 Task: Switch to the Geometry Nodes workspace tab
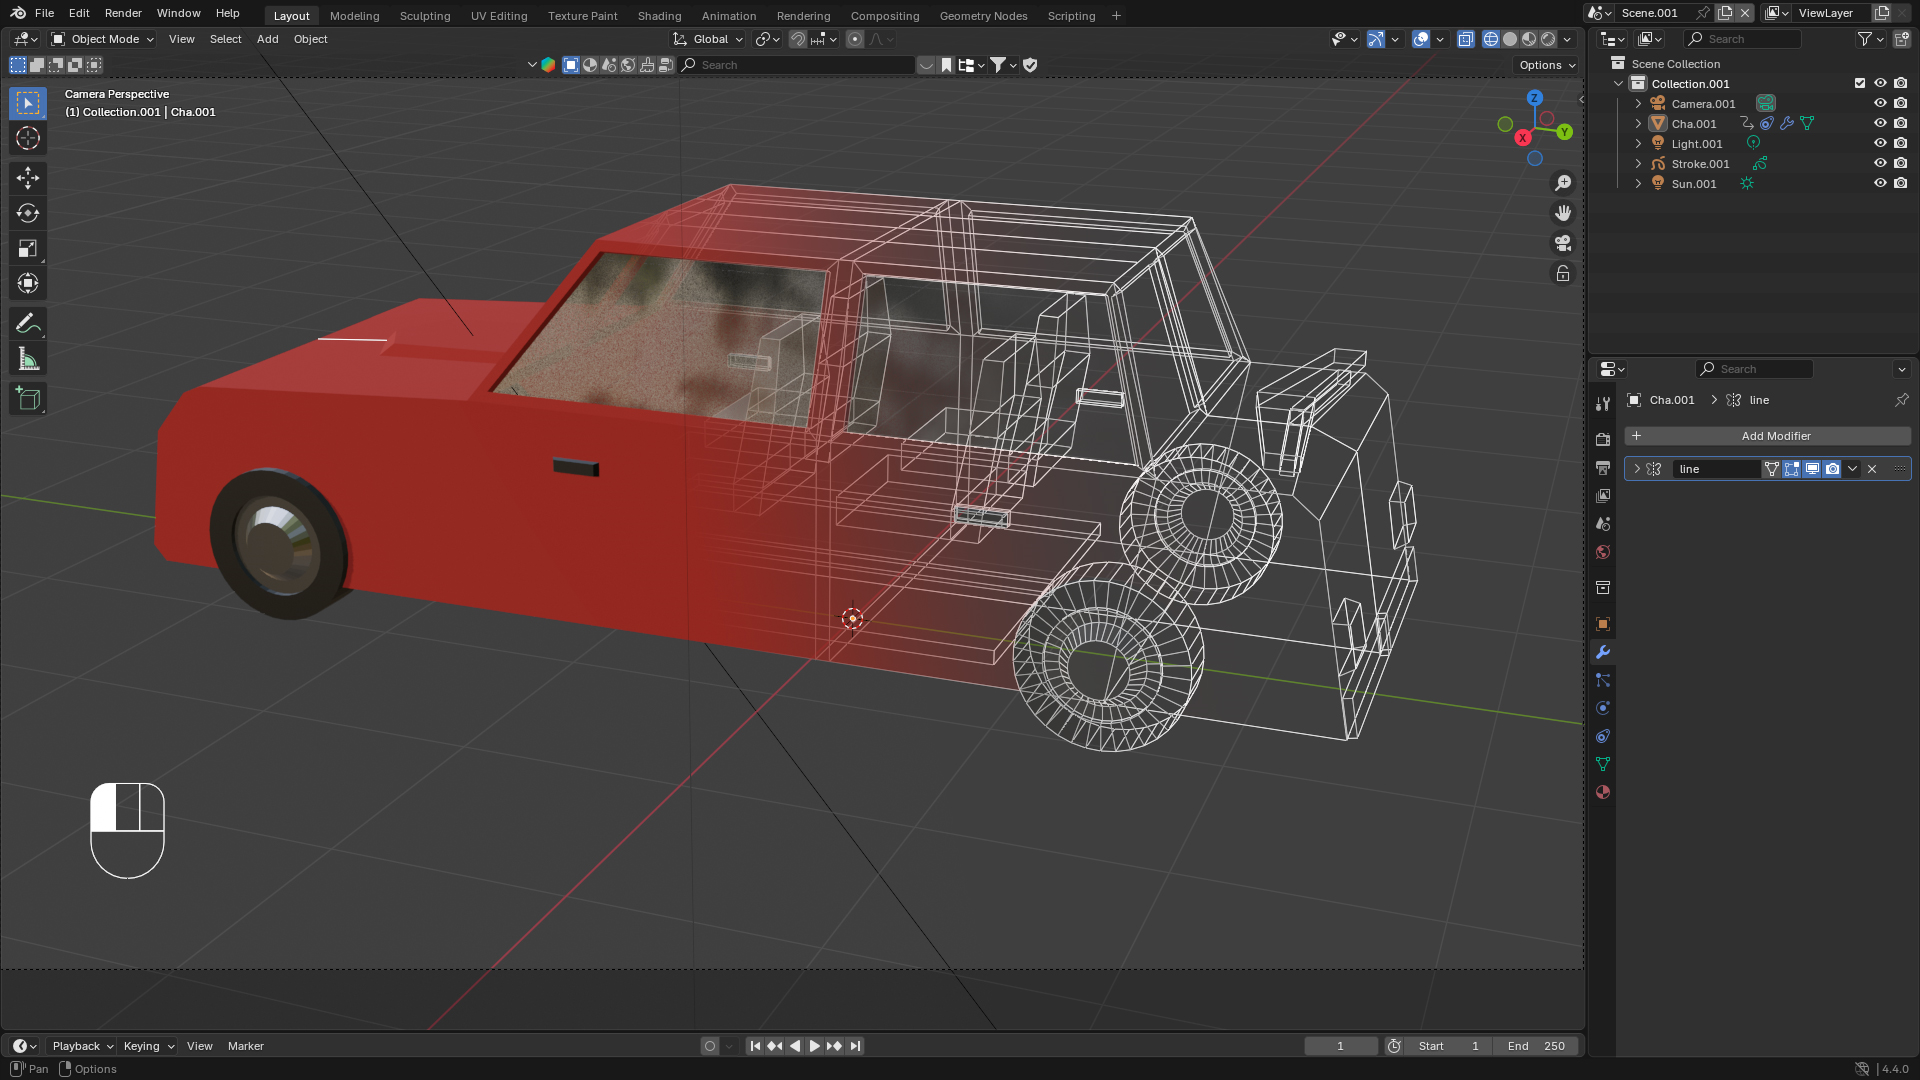983,16
